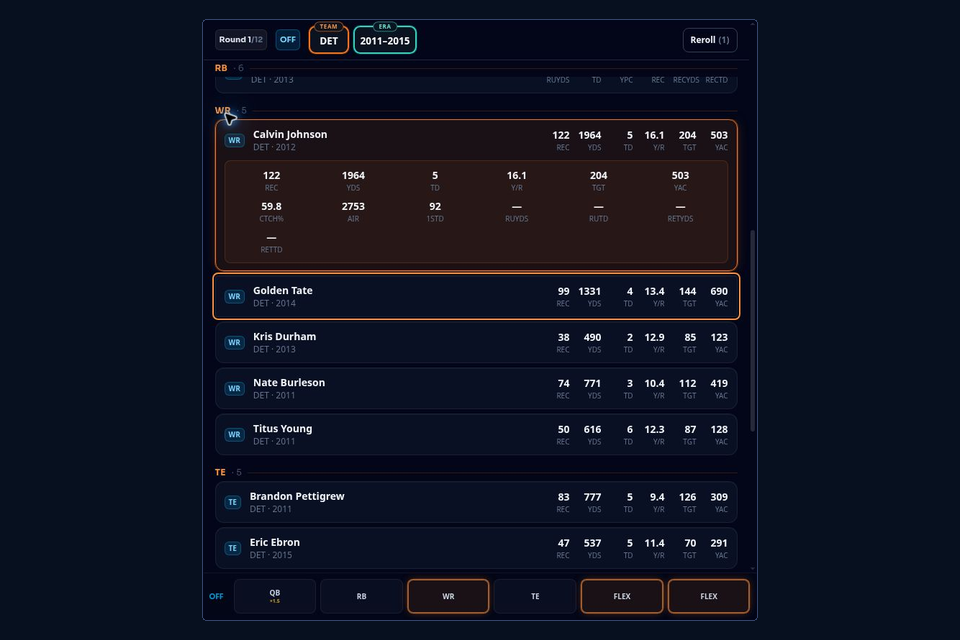960x640 pixels.
Task: Click the "TE · 5" section header
Action: [228, 472]
